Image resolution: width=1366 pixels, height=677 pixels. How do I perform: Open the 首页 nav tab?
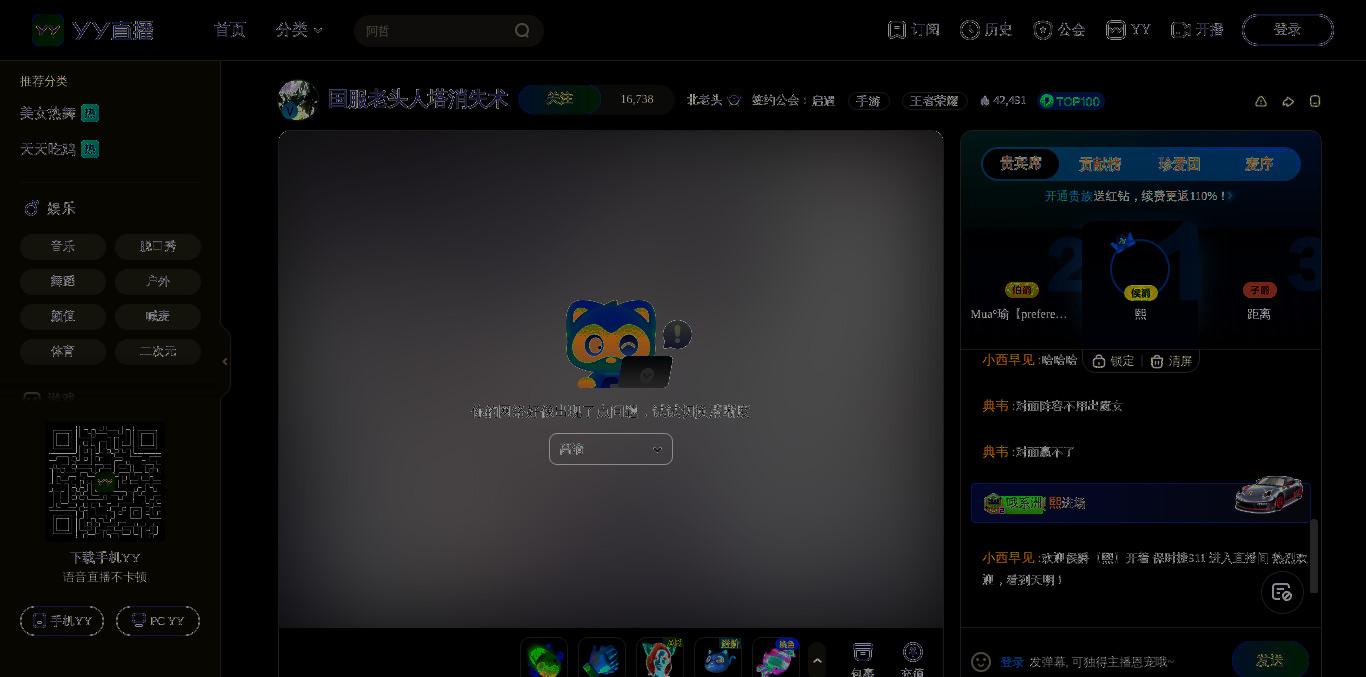click(x=230, y=30)
